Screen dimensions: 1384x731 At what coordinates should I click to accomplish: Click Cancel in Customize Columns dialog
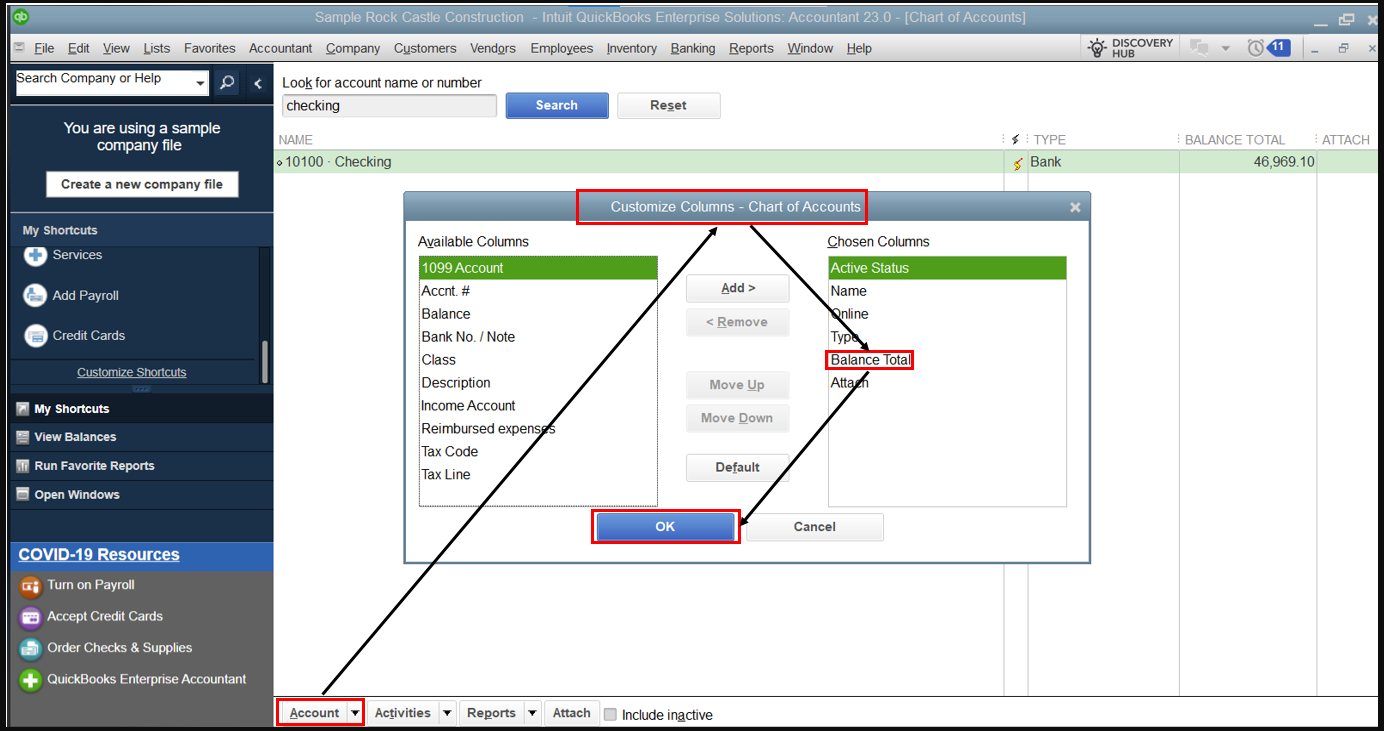coord(815,527)
